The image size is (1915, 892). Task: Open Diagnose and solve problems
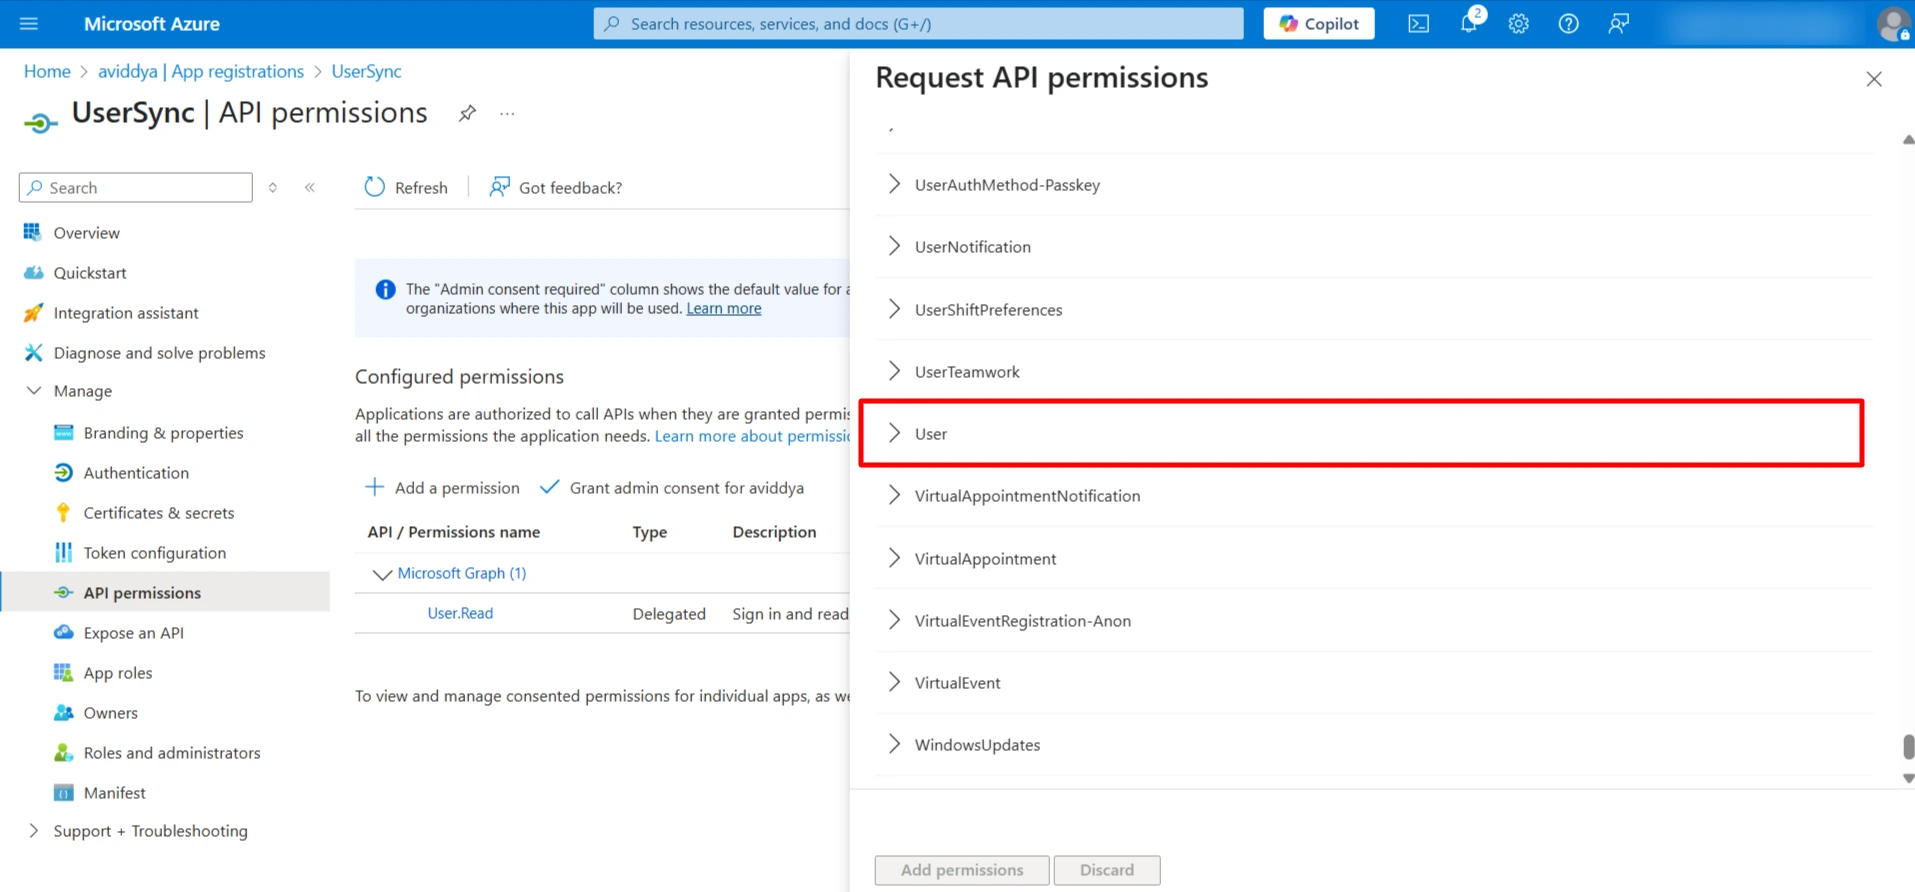point(159,352)
